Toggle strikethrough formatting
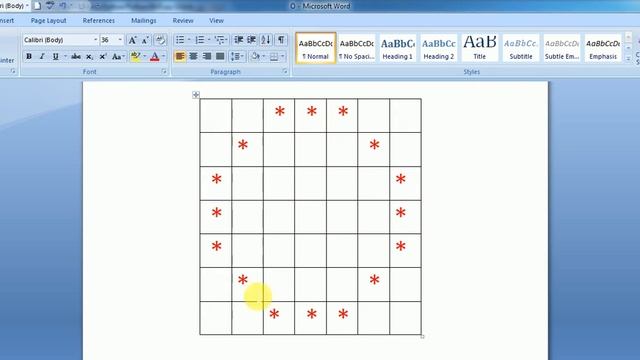The height and width of the screenshot is (360, 640). (x=76, y=56)
